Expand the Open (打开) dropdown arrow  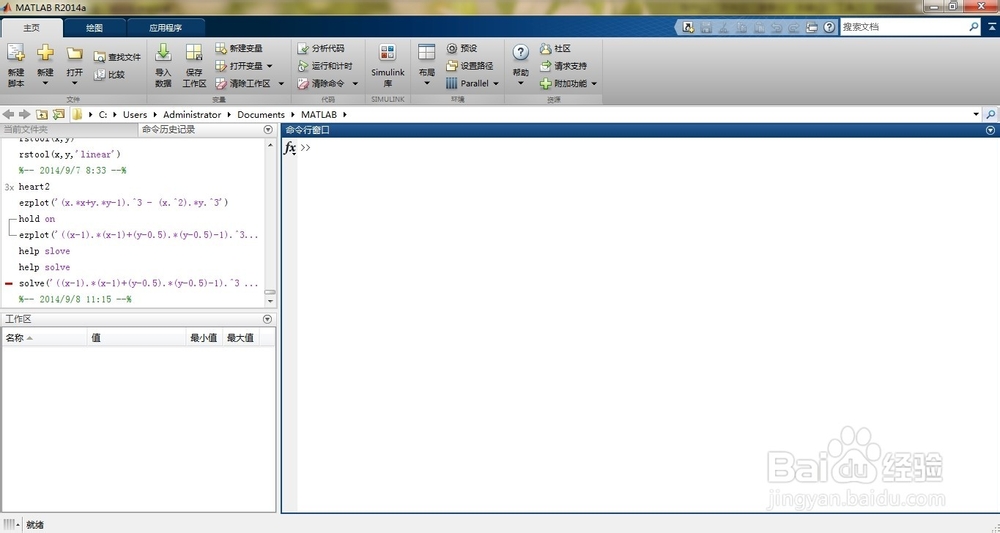pyautogui.click(x=75, y=83)
